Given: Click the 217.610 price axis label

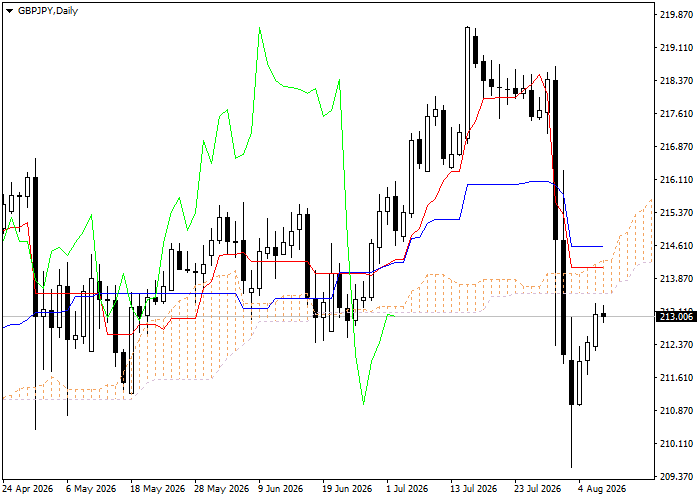Looking at the screenshot, I should coord(676,114).
